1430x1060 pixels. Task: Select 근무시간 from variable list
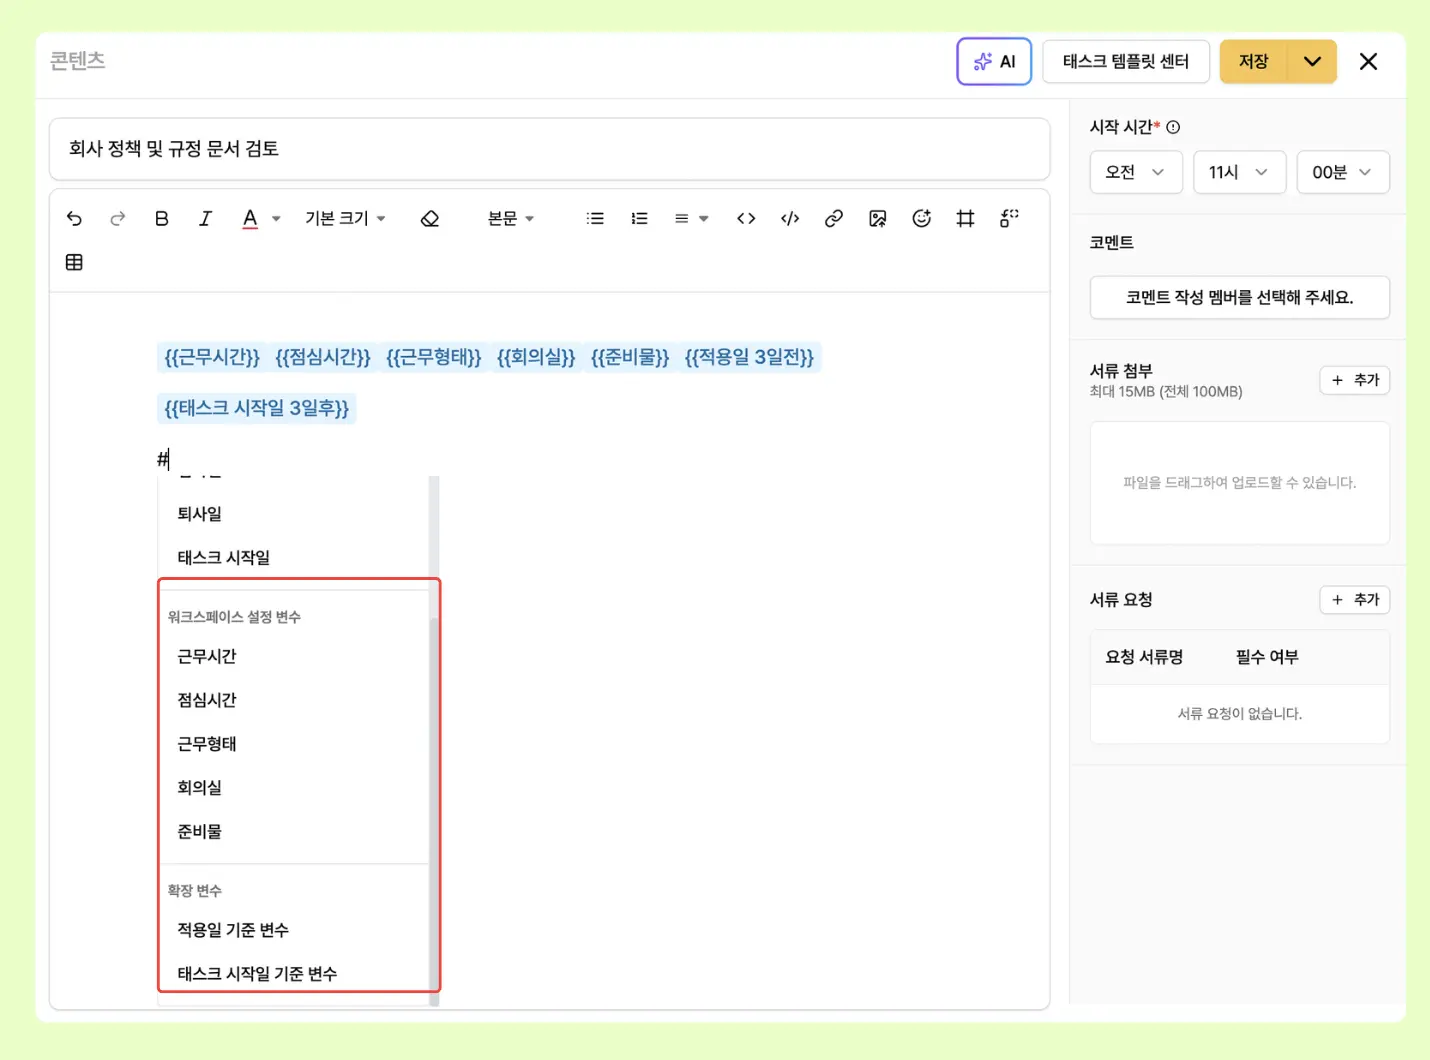(x=207, y=656)
